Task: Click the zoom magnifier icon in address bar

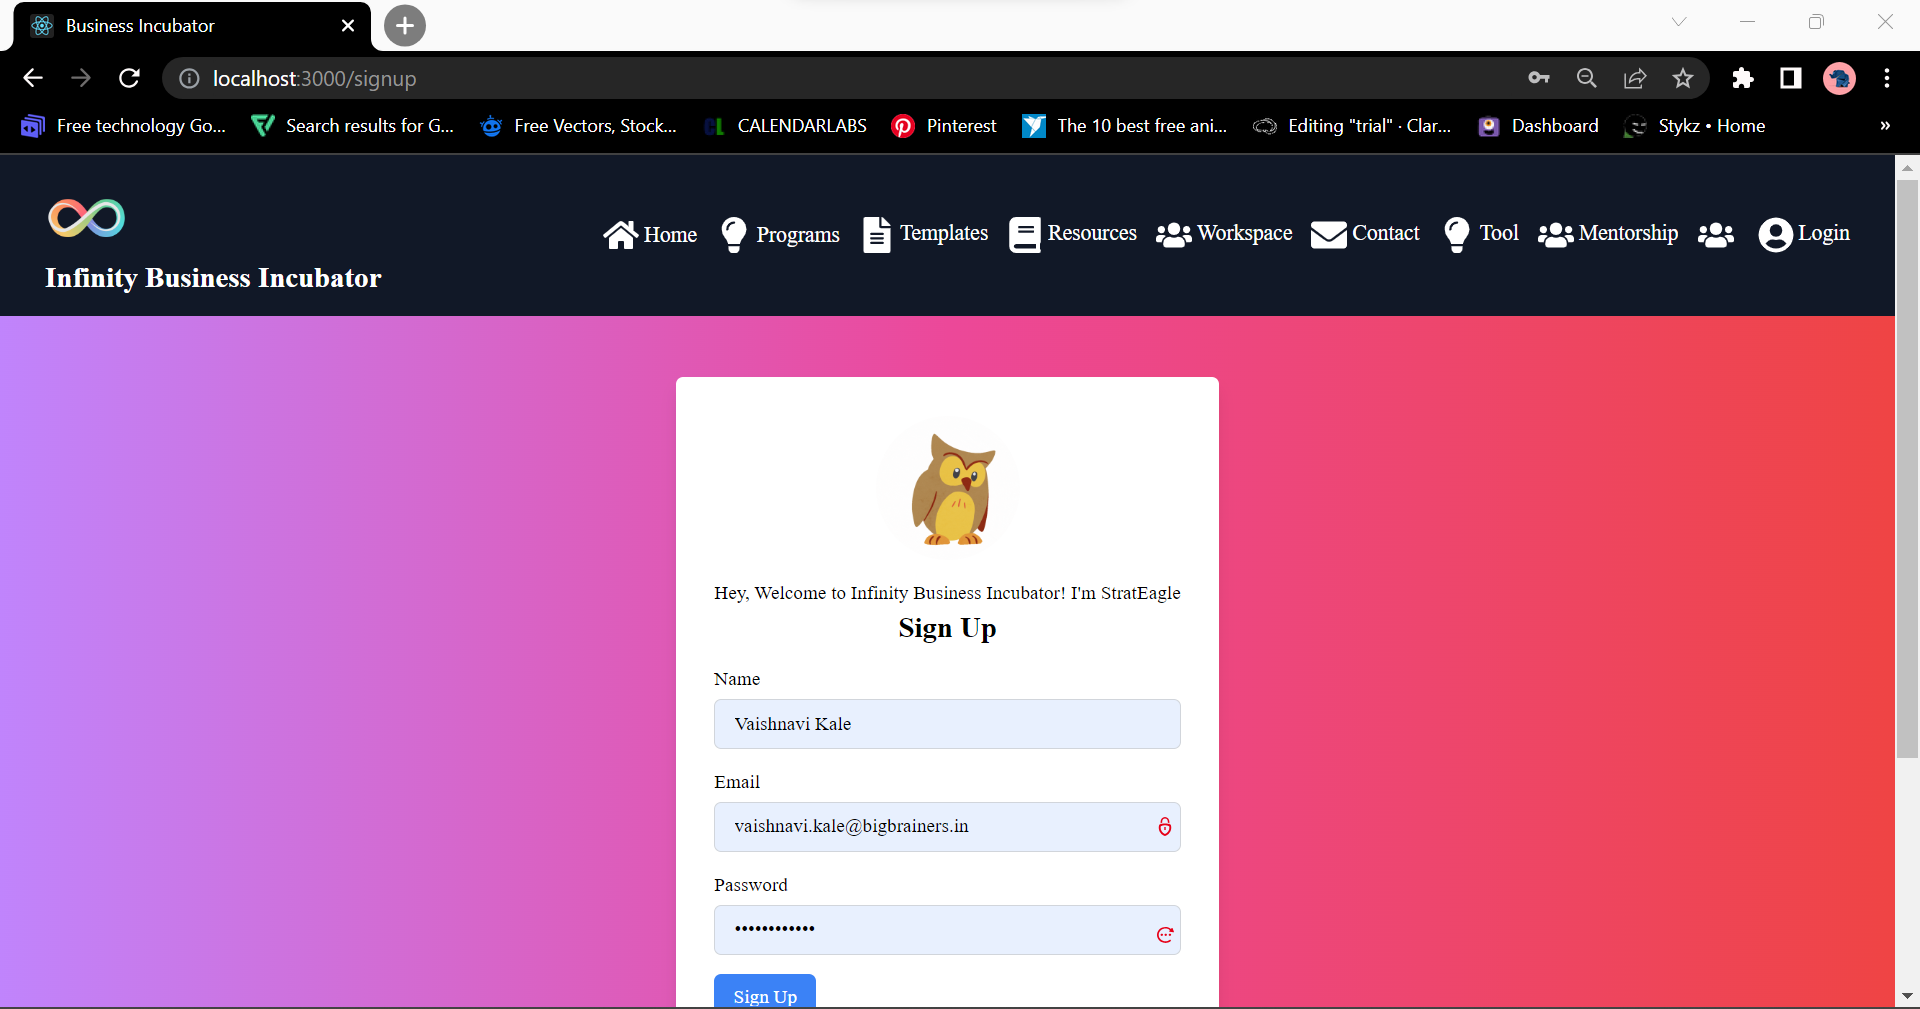Action: coord(1587,78)
